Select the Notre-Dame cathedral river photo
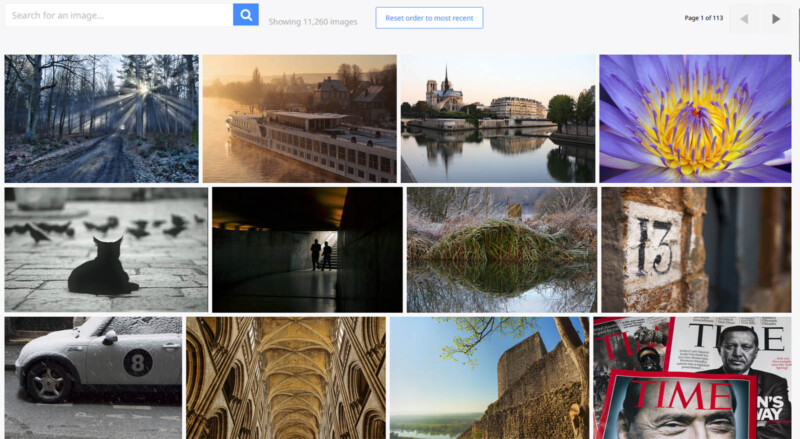 (497, 118)
